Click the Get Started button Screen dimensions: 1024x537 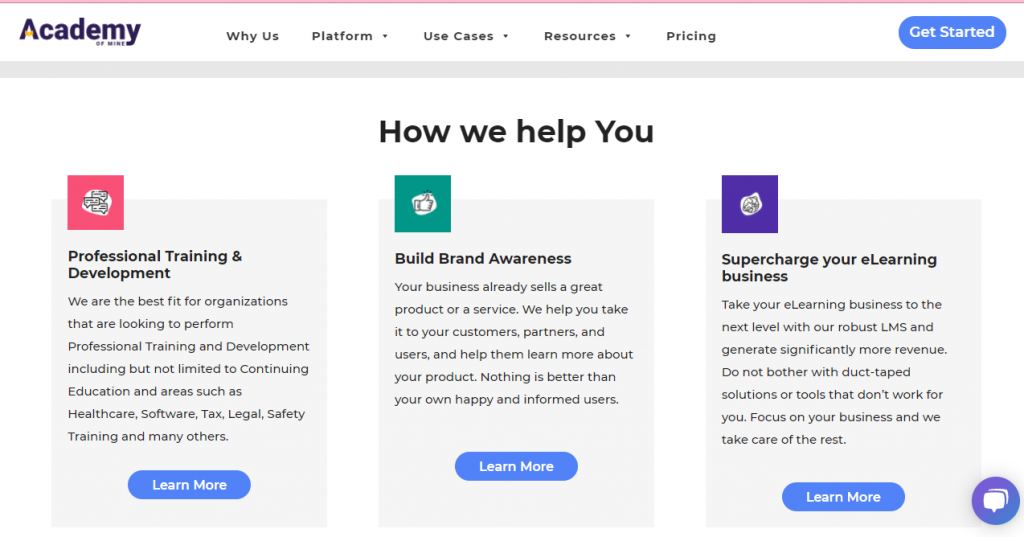pyautogui.click(x=952, y=32)
